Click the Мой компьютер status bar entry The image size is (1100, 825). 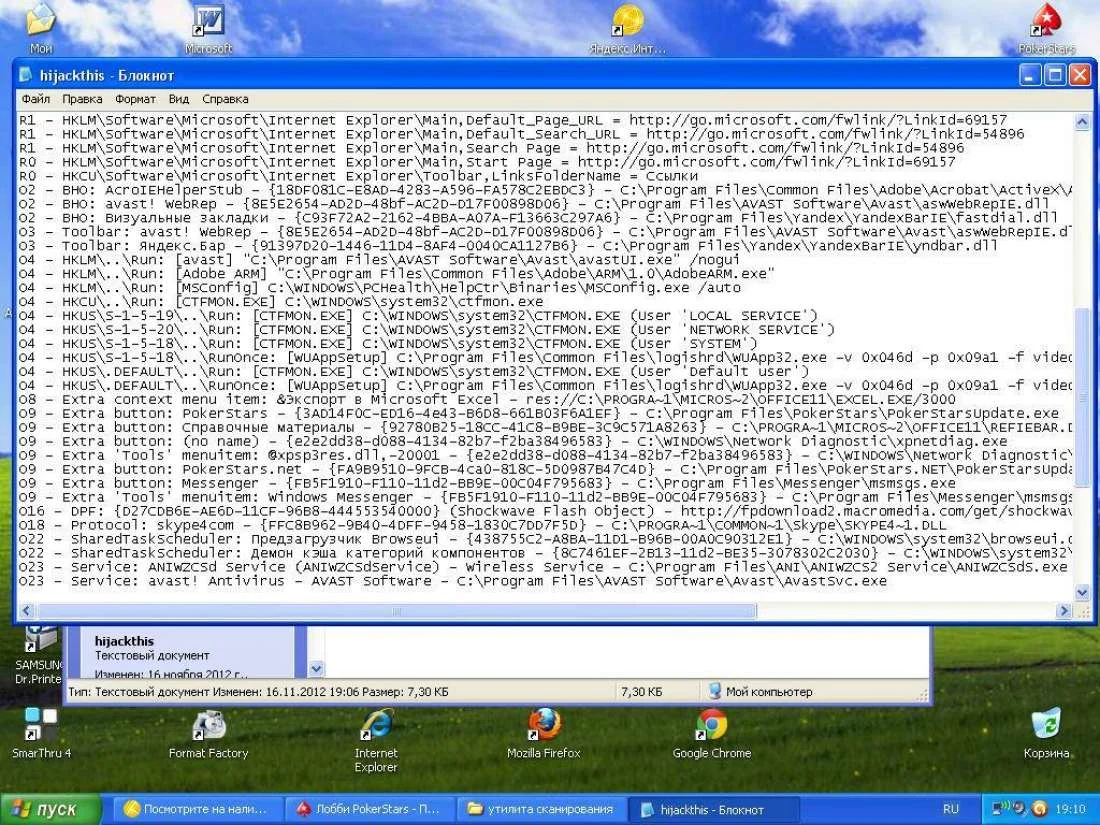pos(769,692)
